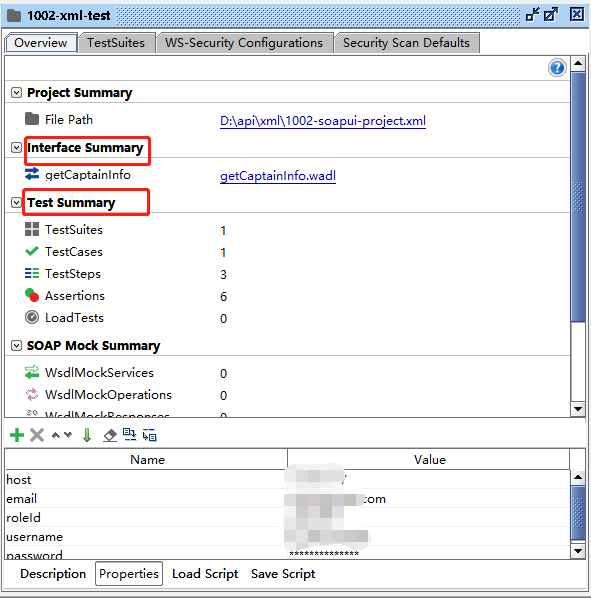This screenshot has height=599, width=591.
Task: Collapse the Test Summary section
Action: point(16,202)
